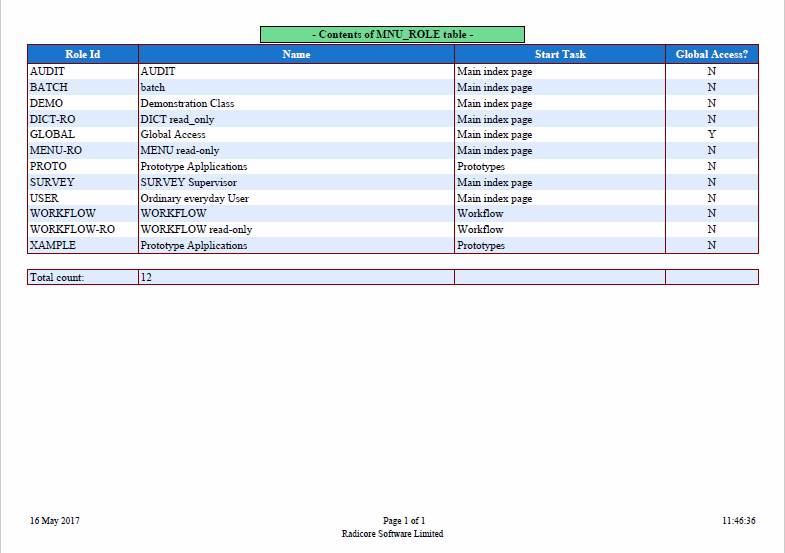Screen dimensions: 785x553
Task: Select the XAMPLE role id cell
Action: coord(53,245)
